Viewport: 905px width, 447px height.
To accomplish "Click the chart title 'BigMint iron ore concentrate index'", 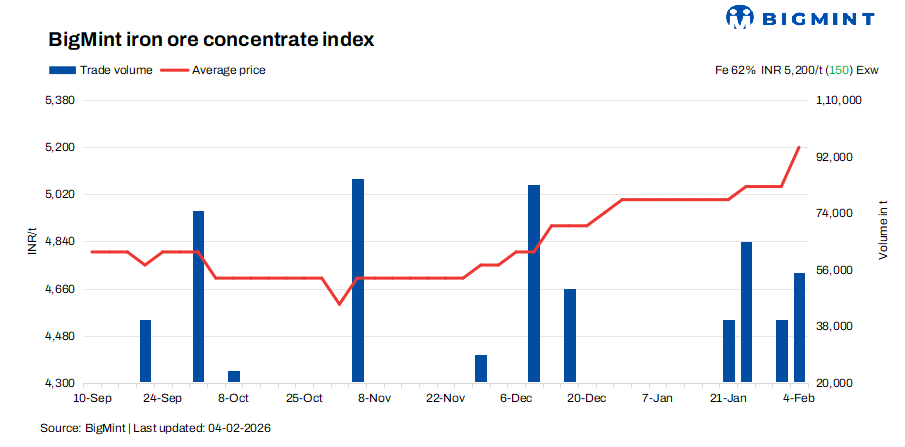I will coord(210,41).
